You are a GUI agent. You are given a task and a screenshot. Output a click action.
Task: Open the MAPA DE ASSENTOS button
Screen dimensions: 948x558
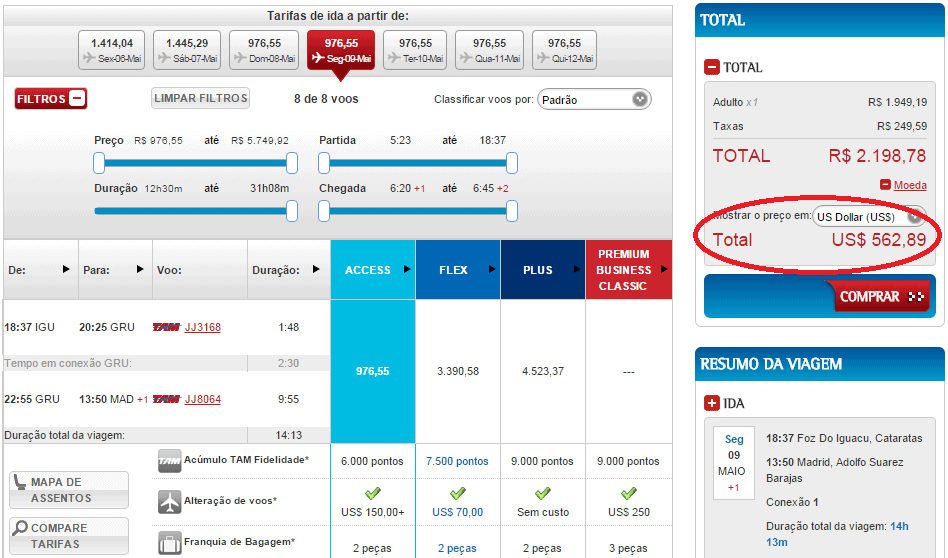pyautogui.click(x=69, y=490)
